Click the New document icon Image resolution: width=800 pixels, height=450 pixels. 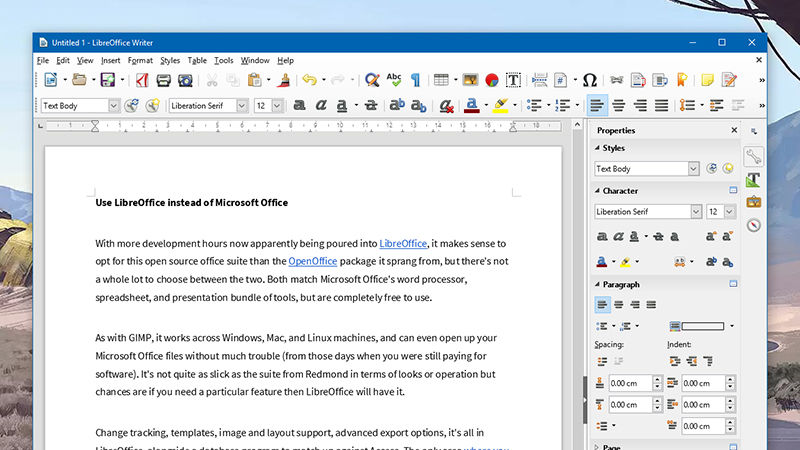(51, 80)
